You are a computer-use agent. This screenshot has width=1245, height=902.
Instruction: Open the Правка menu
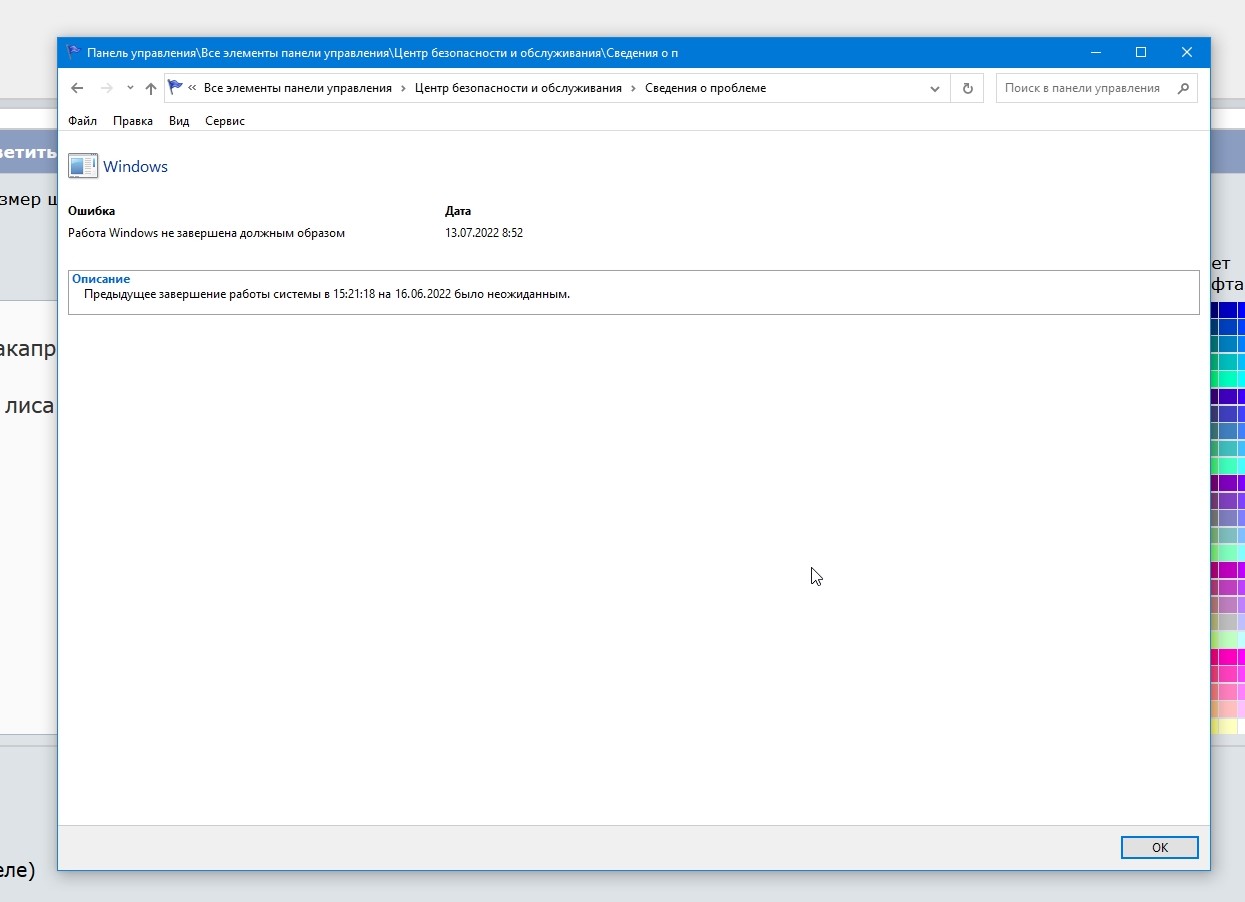pyautogui.click(x=133, y=121)
